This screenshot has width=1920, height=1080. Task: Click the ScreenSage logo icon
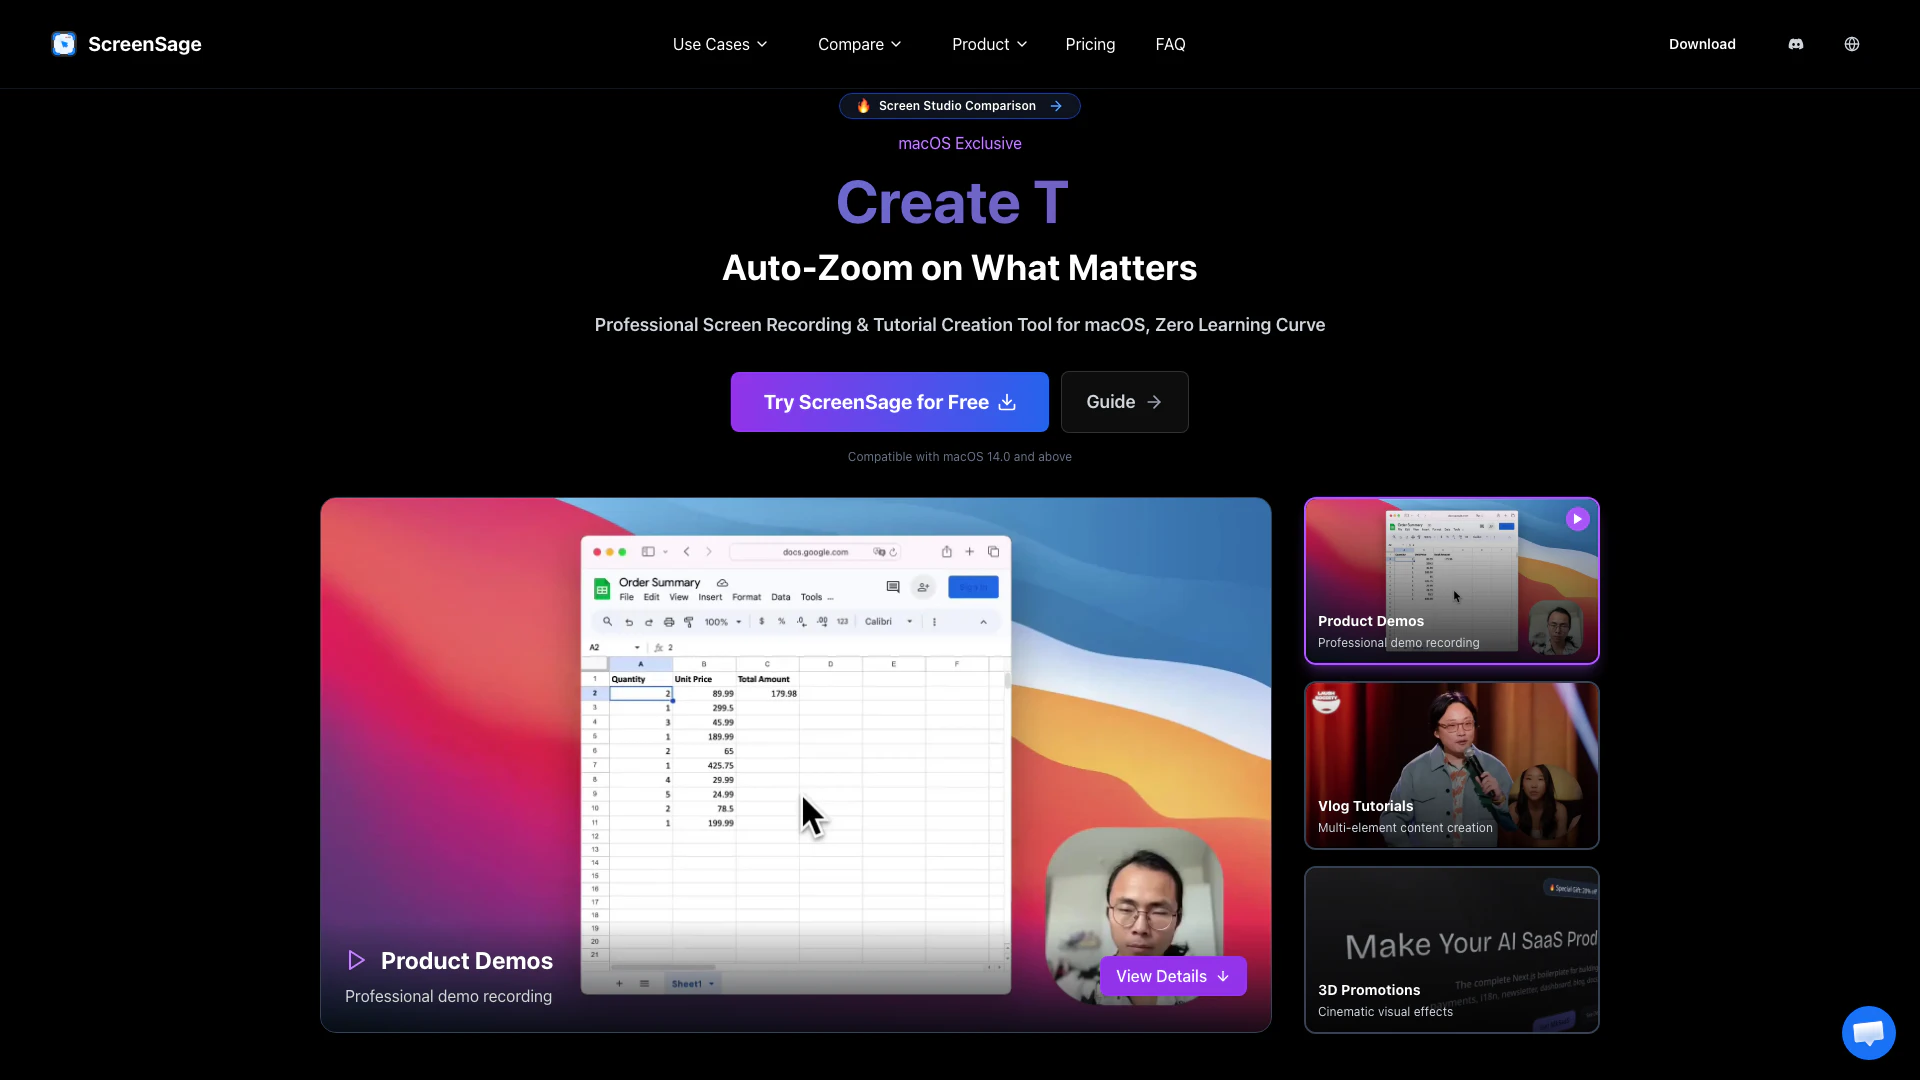coord(64,44)
